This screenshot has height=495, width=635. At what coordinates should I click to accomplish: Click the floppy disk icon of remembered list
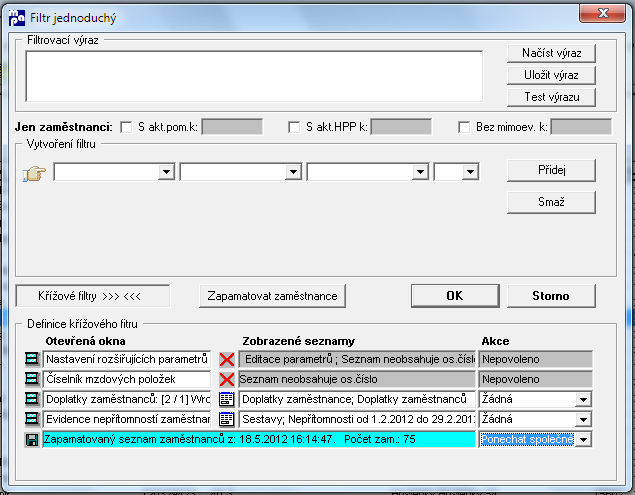click(x=32, y=440)
